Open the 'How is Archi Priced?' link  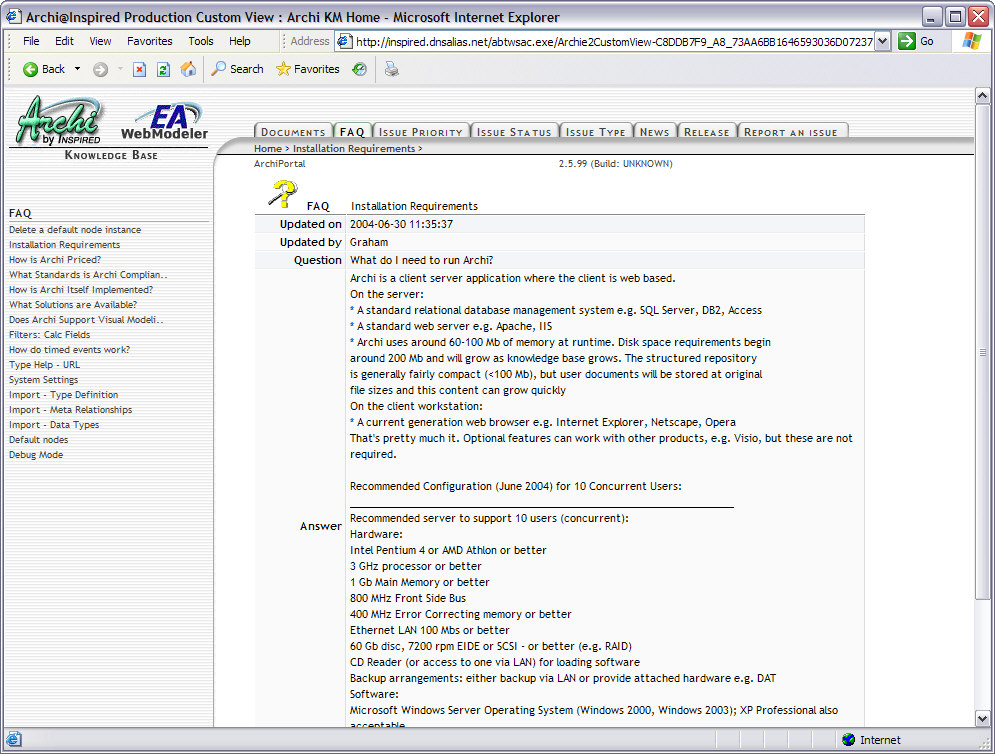point(55,260)
